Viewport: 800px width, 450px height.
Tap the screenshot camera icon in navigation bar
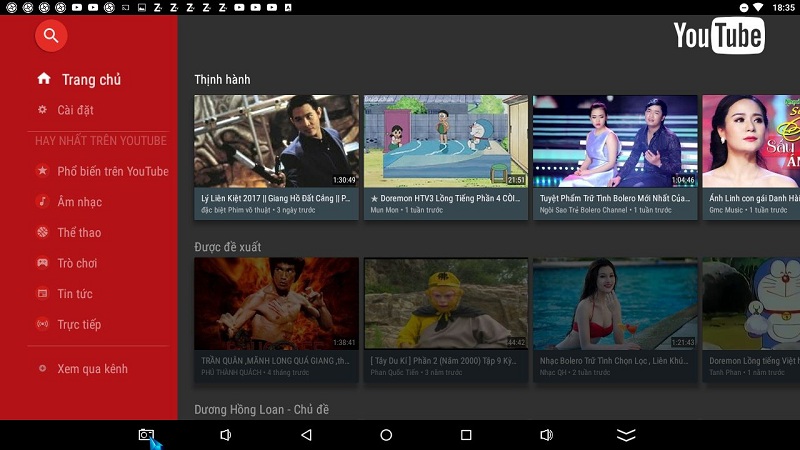[146, 435]
